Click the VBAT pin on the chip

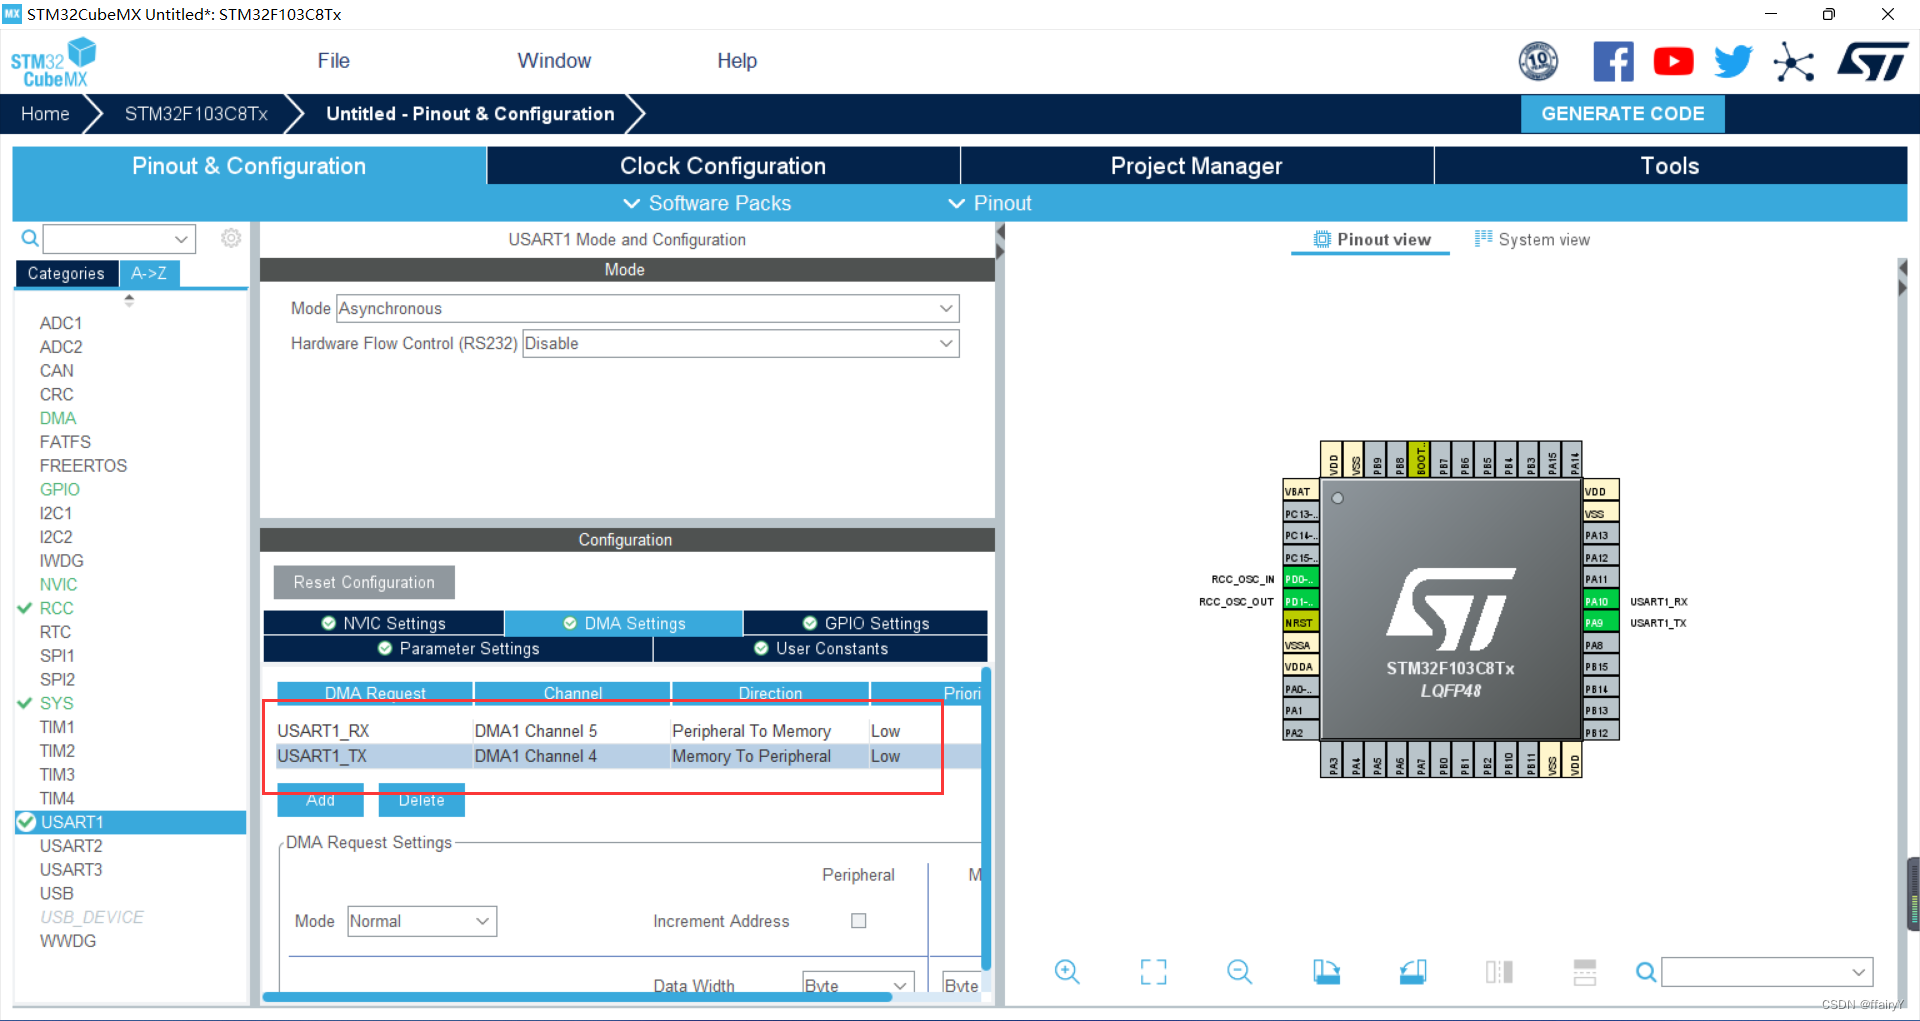[x=1301, y=491]
